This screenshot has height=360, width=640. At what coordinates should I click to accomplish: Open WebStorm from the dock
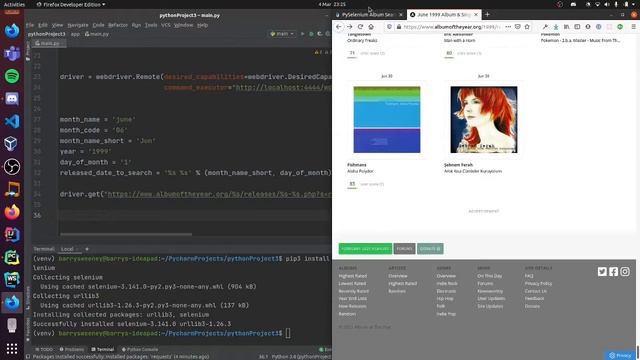12,280
